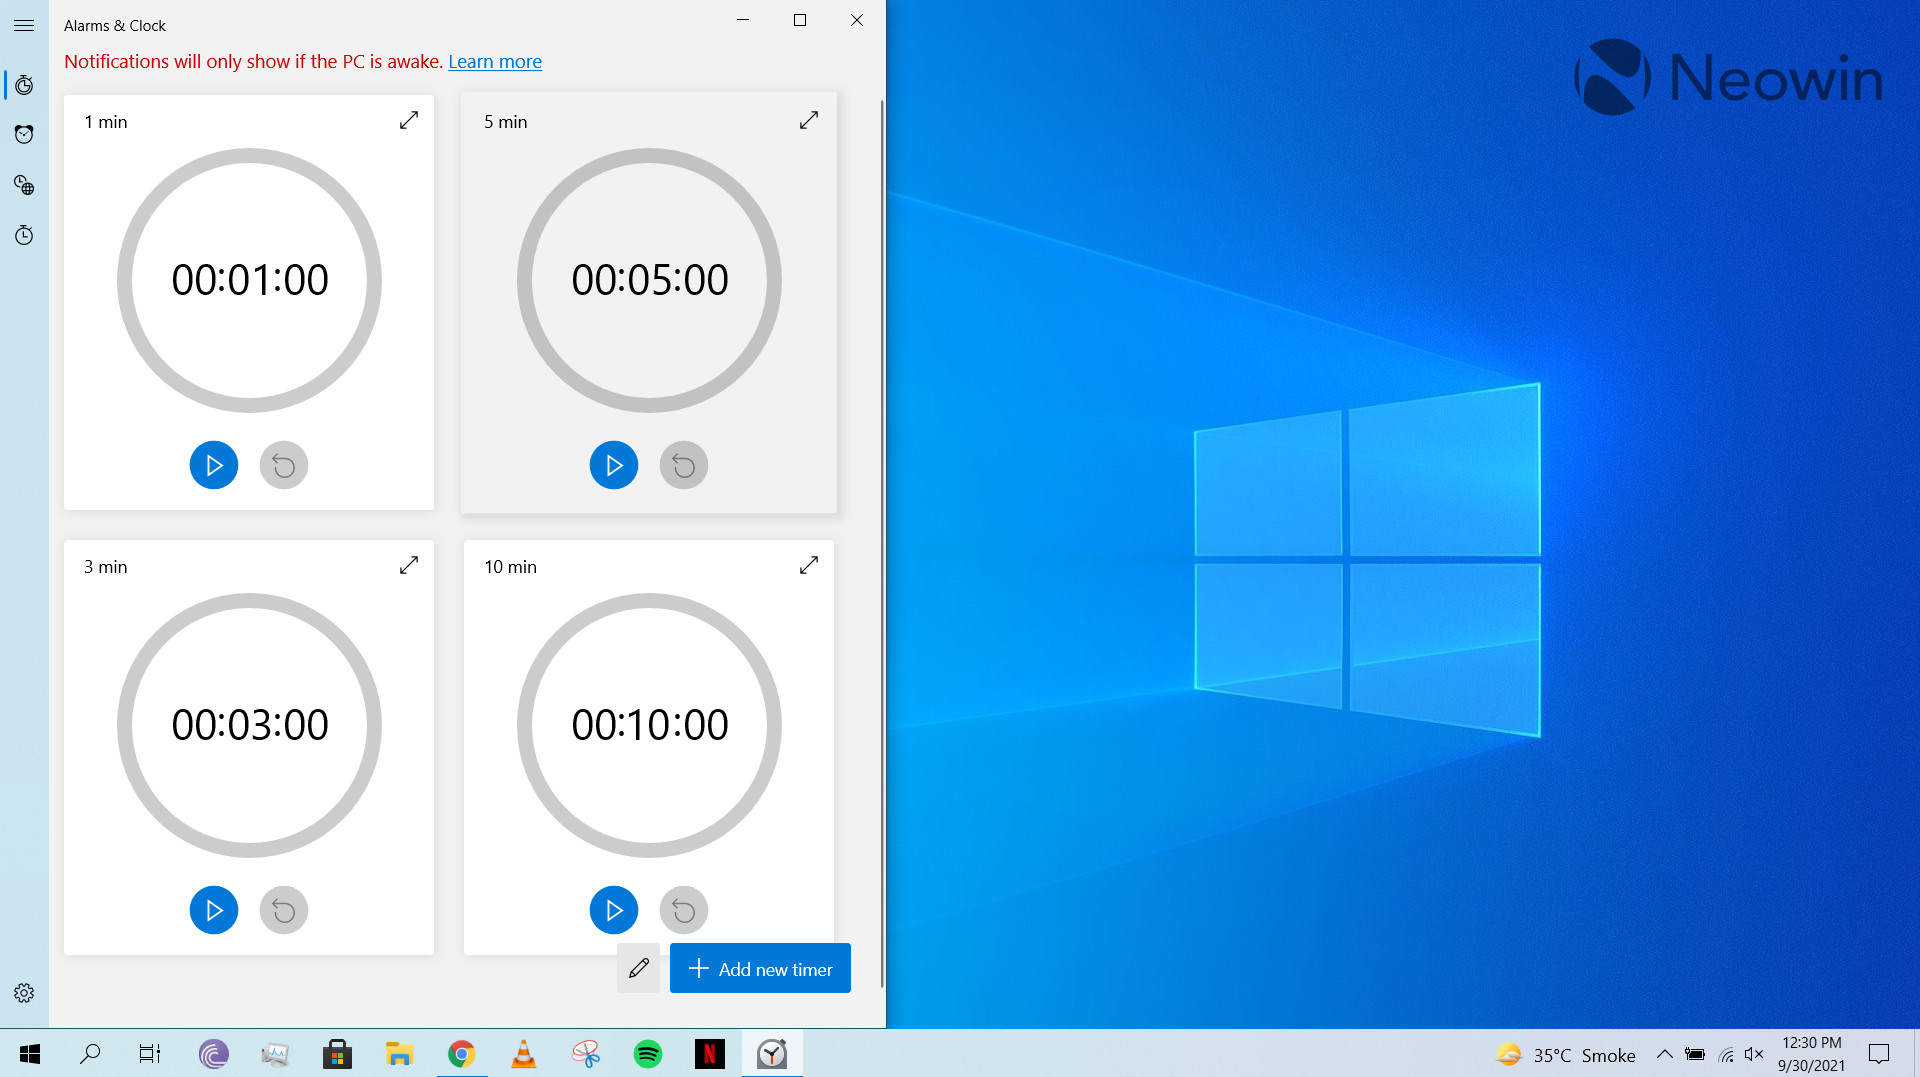Open the Stopwatch section in sidebar

pos(24,235)
